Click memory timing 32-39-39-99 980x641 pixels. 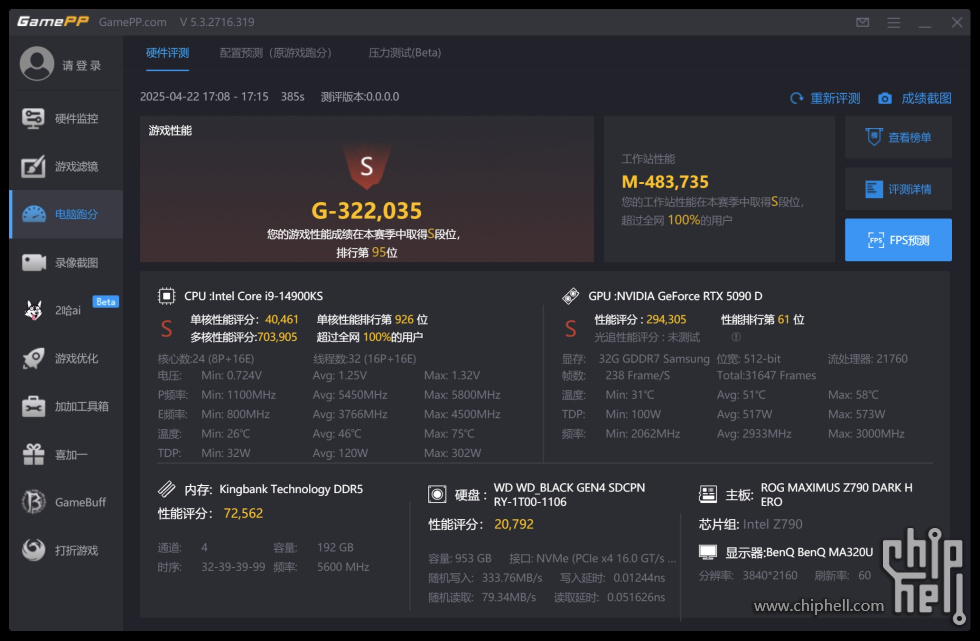coord(233,567)
